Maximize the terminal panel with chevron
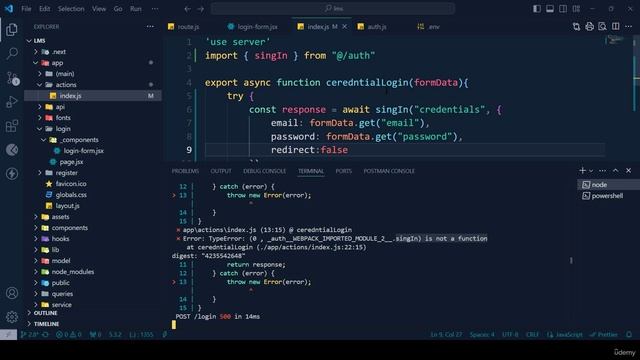 coord(616,171)
